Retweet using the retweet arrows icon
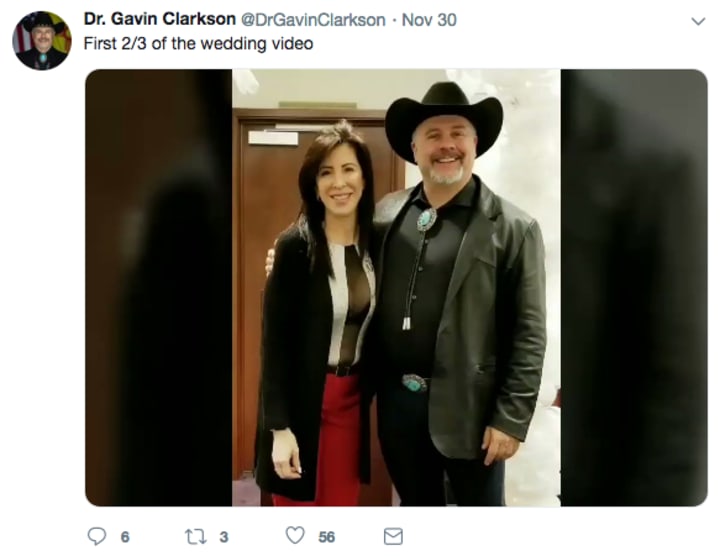The image size is (720, 556). point(195,536)
